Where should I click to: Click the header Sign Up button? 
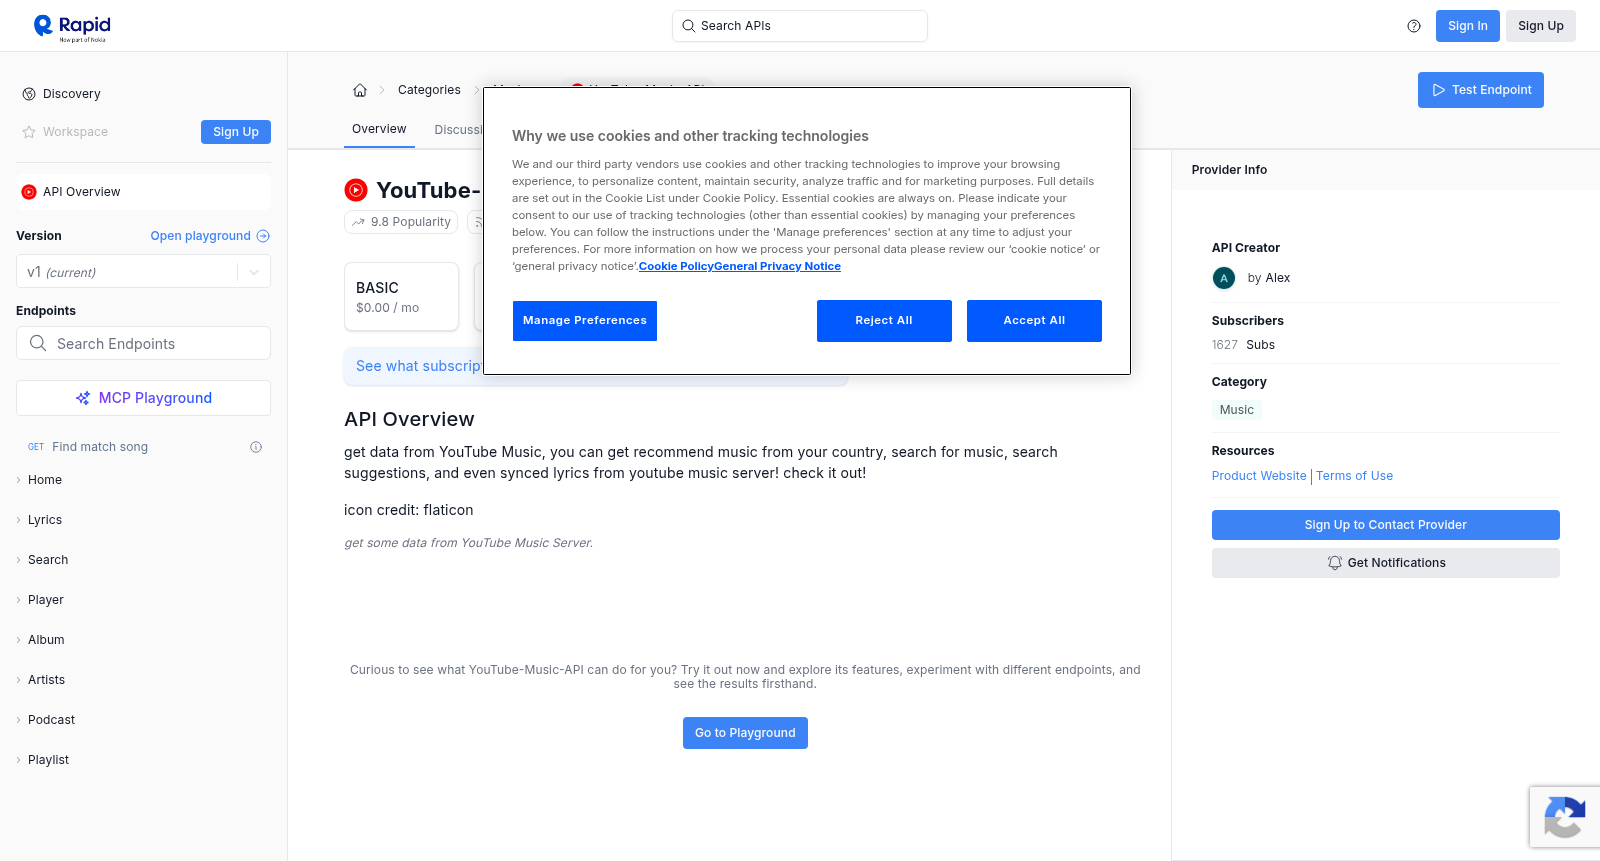click(x=1541, y=26)
